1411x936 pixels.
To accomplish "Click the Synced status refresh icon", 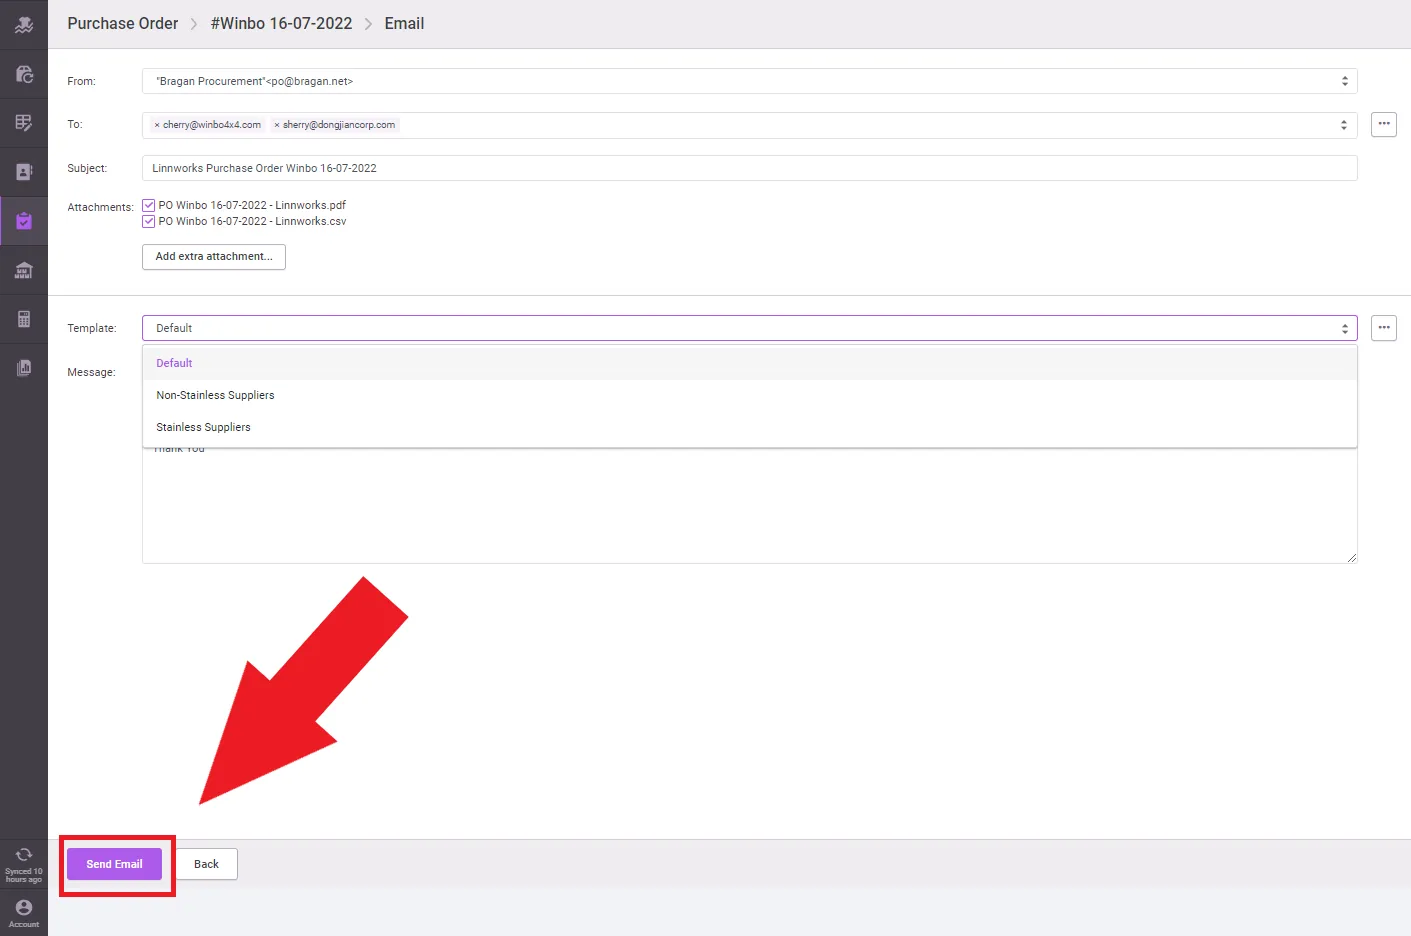I will (24, 855).
